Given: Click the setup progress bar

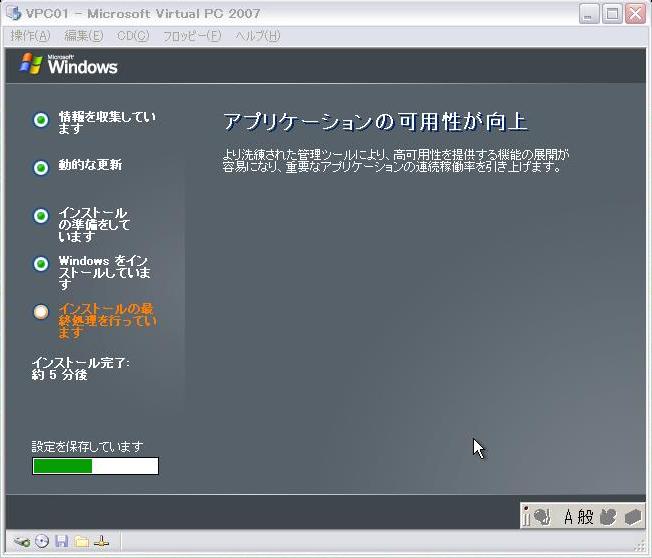Looking at the screenshot, I should click(95, 466).
